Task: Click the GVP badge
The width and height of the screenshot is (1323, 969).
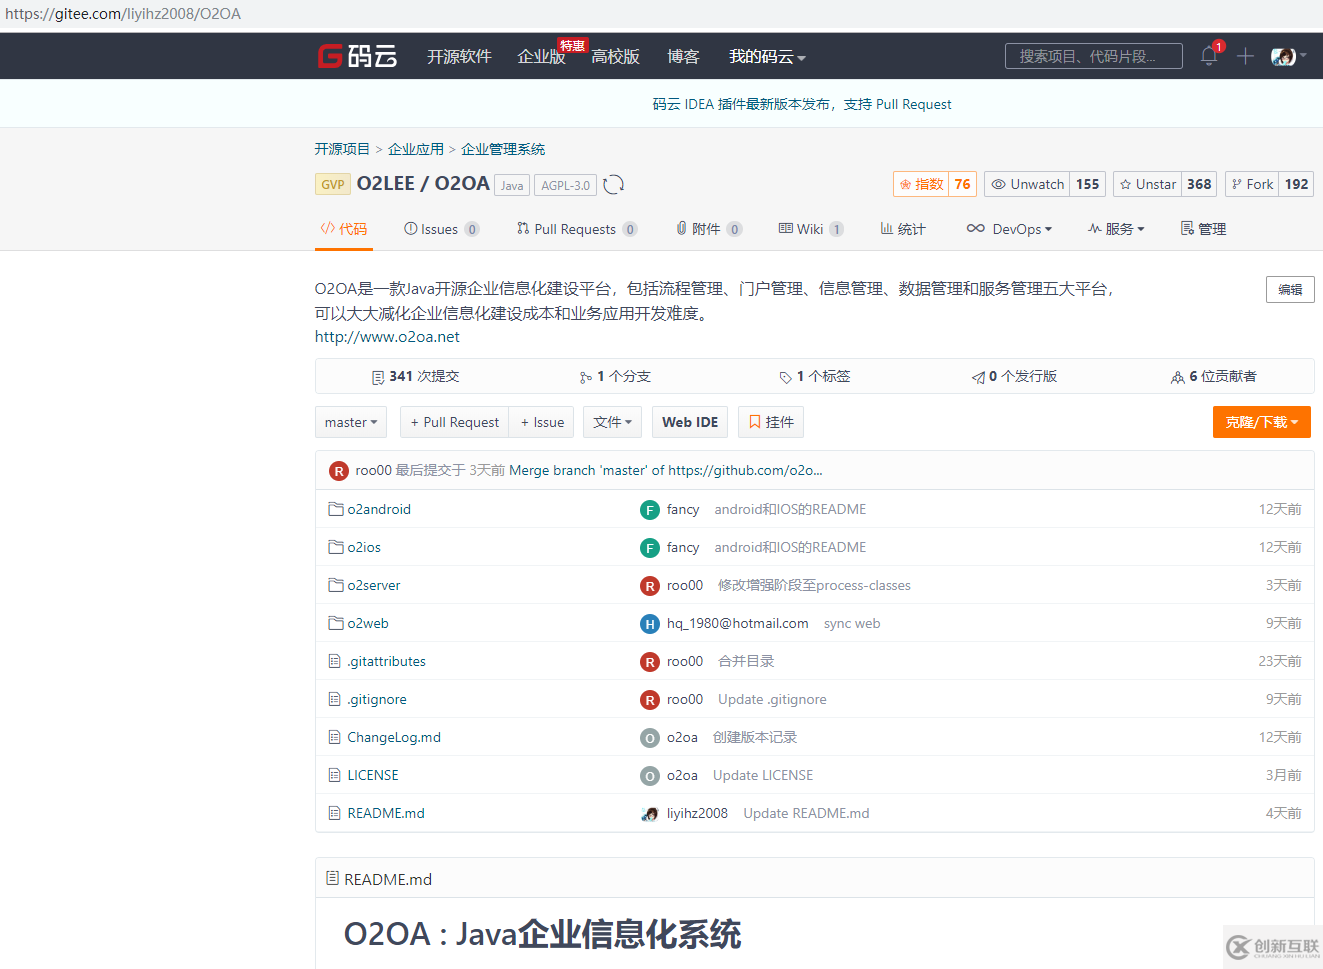Action: (x=333, y=185)
